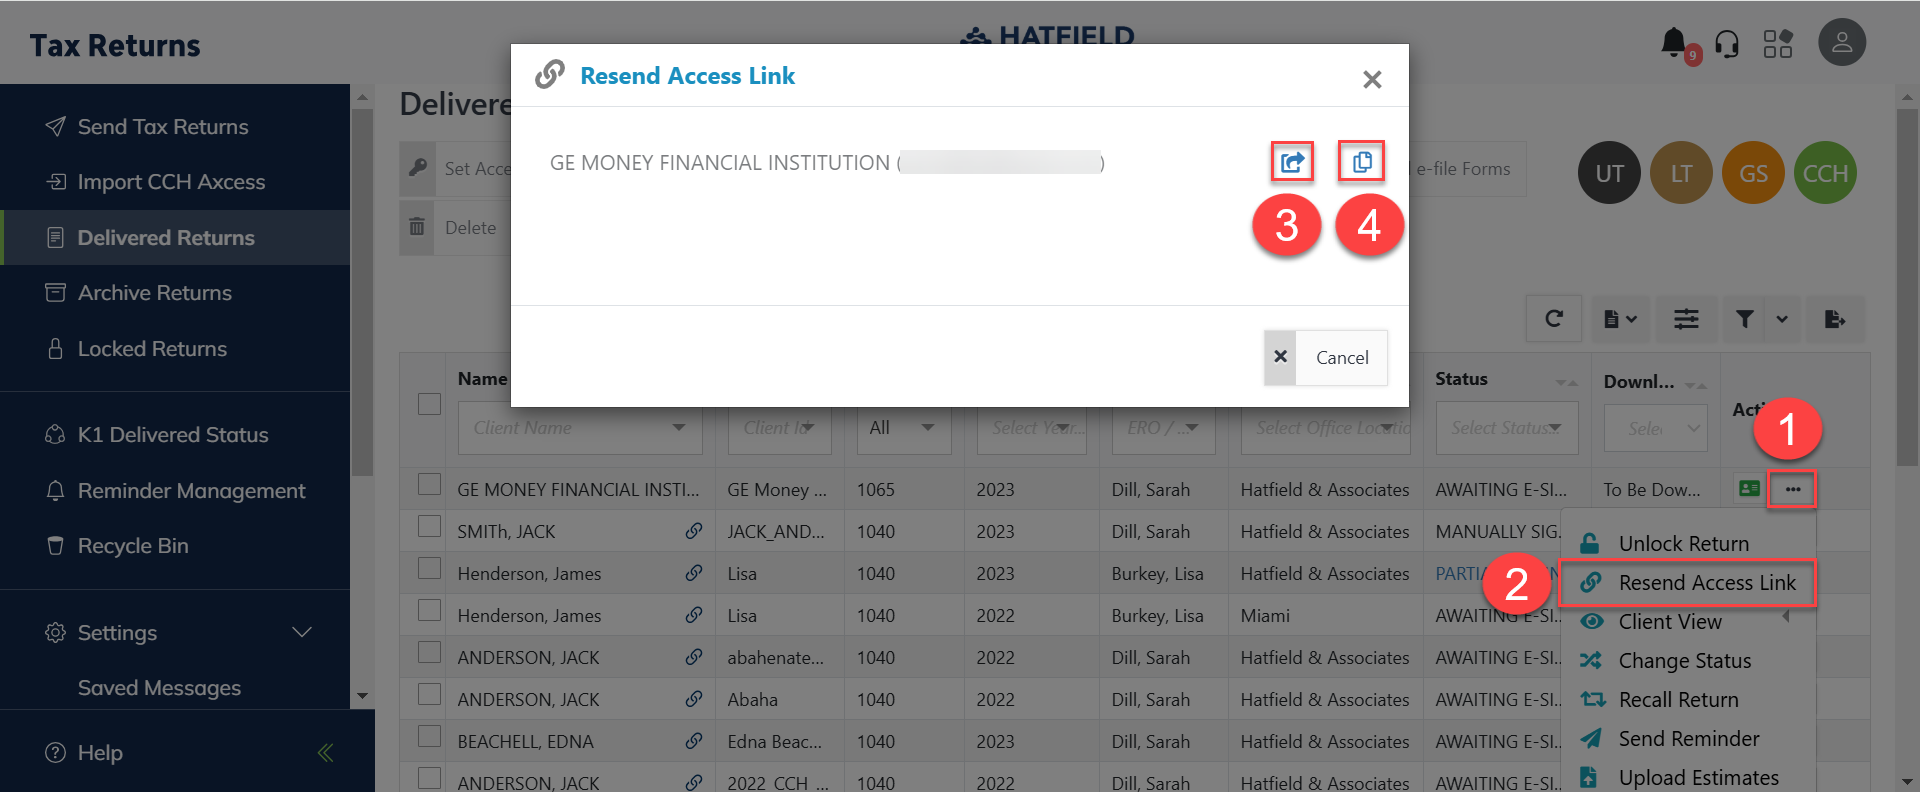The image size is (1920, 792).
Task: Open the user profile avatar
Action: pyautogui.click(x=1841, y=43)
